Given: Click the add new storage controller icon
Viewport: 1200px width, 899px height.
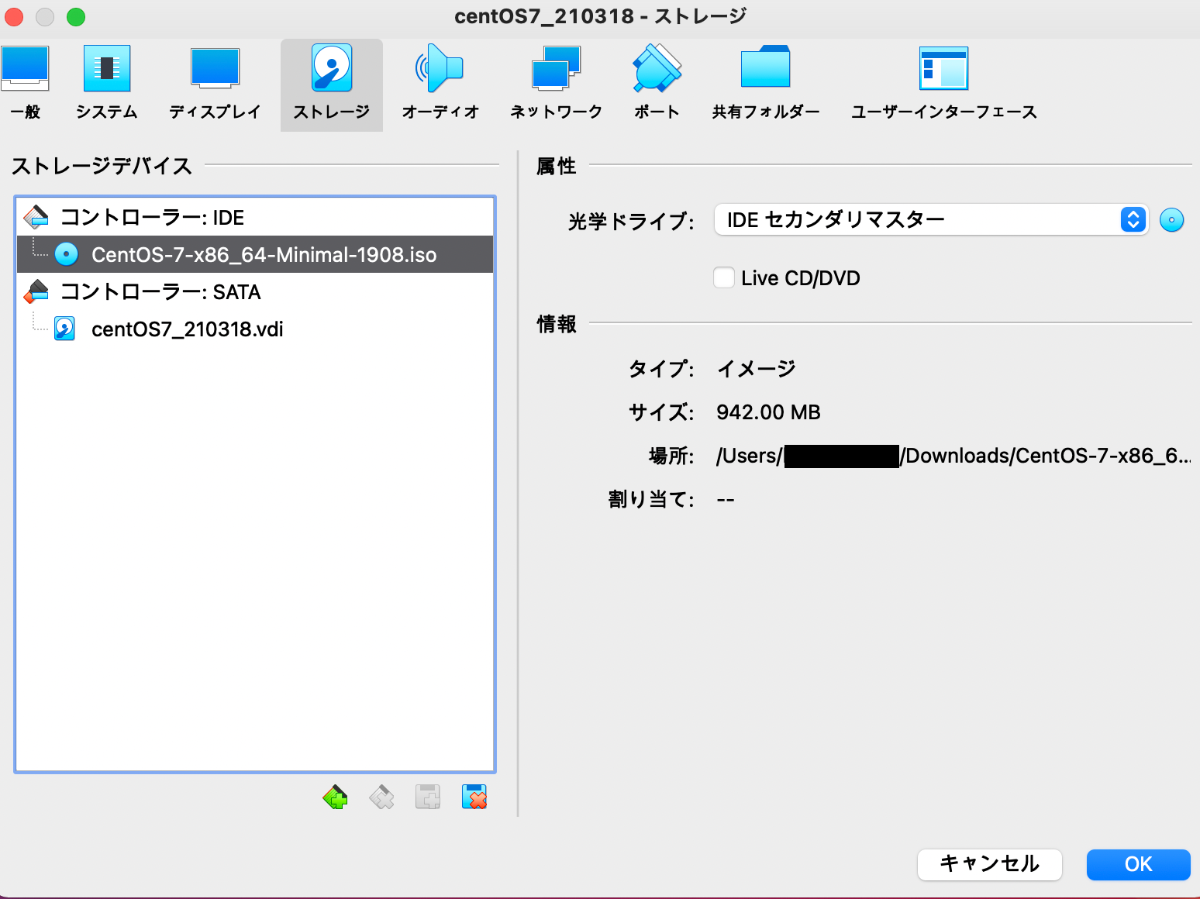Looking at the screenshot, I should tap(336, 797).
